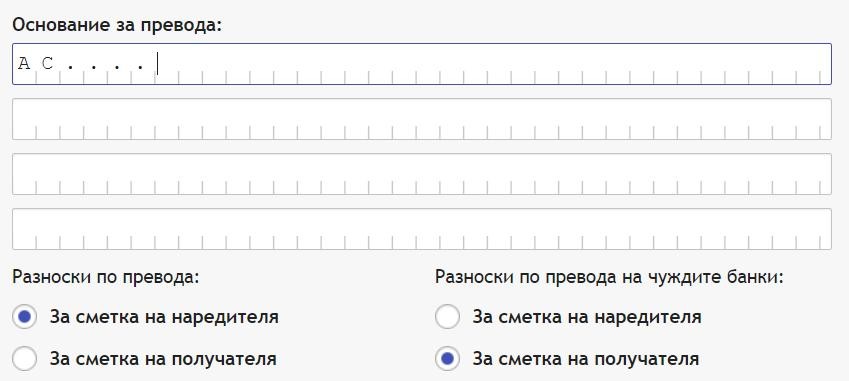The image size is (849, 381).
Task: Choose получателя radio under Разноски по превода
Action: tap(24, 358)
